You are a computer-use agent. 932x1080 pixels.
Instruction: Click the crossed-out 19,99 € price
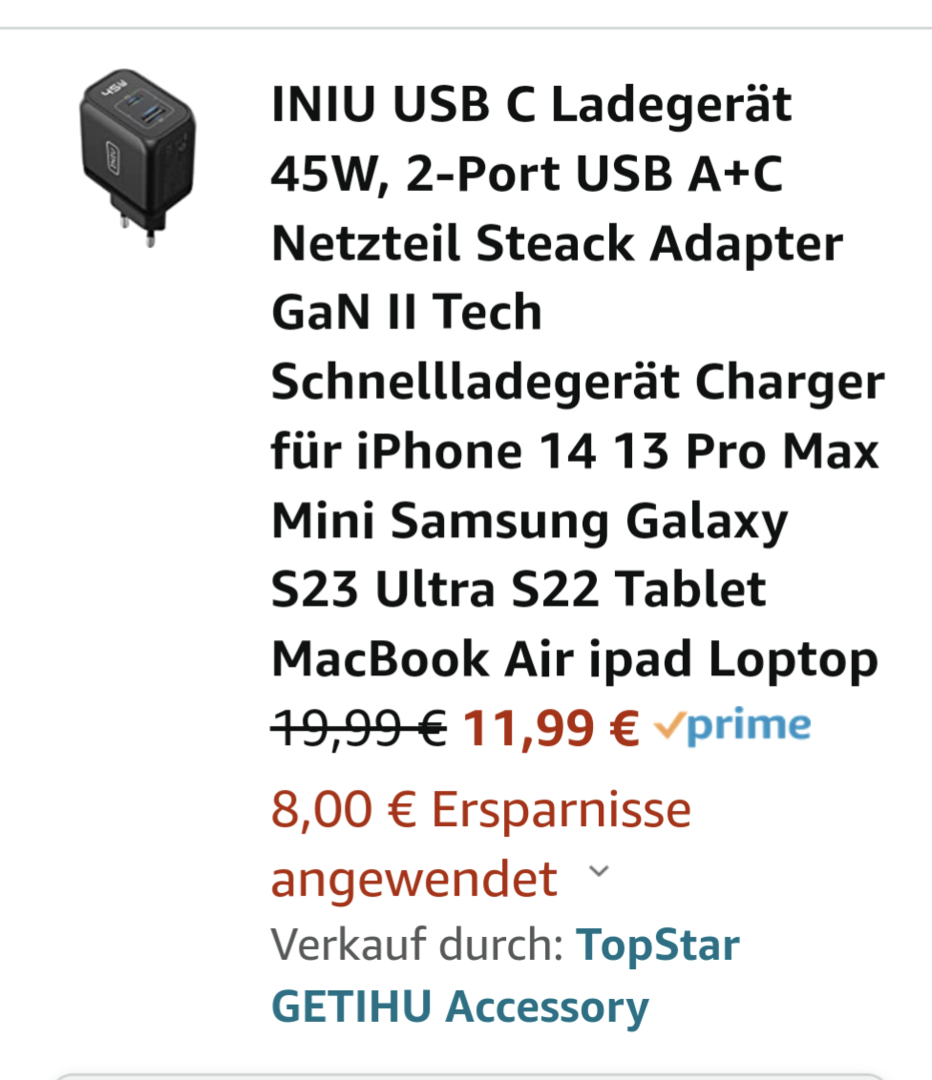pos(359,728)
